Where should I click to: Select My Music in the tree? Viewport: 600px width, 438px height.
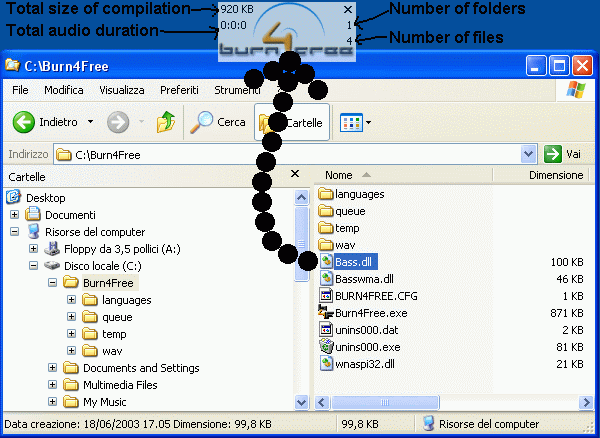pyautogui.click(x=104, y=402)
